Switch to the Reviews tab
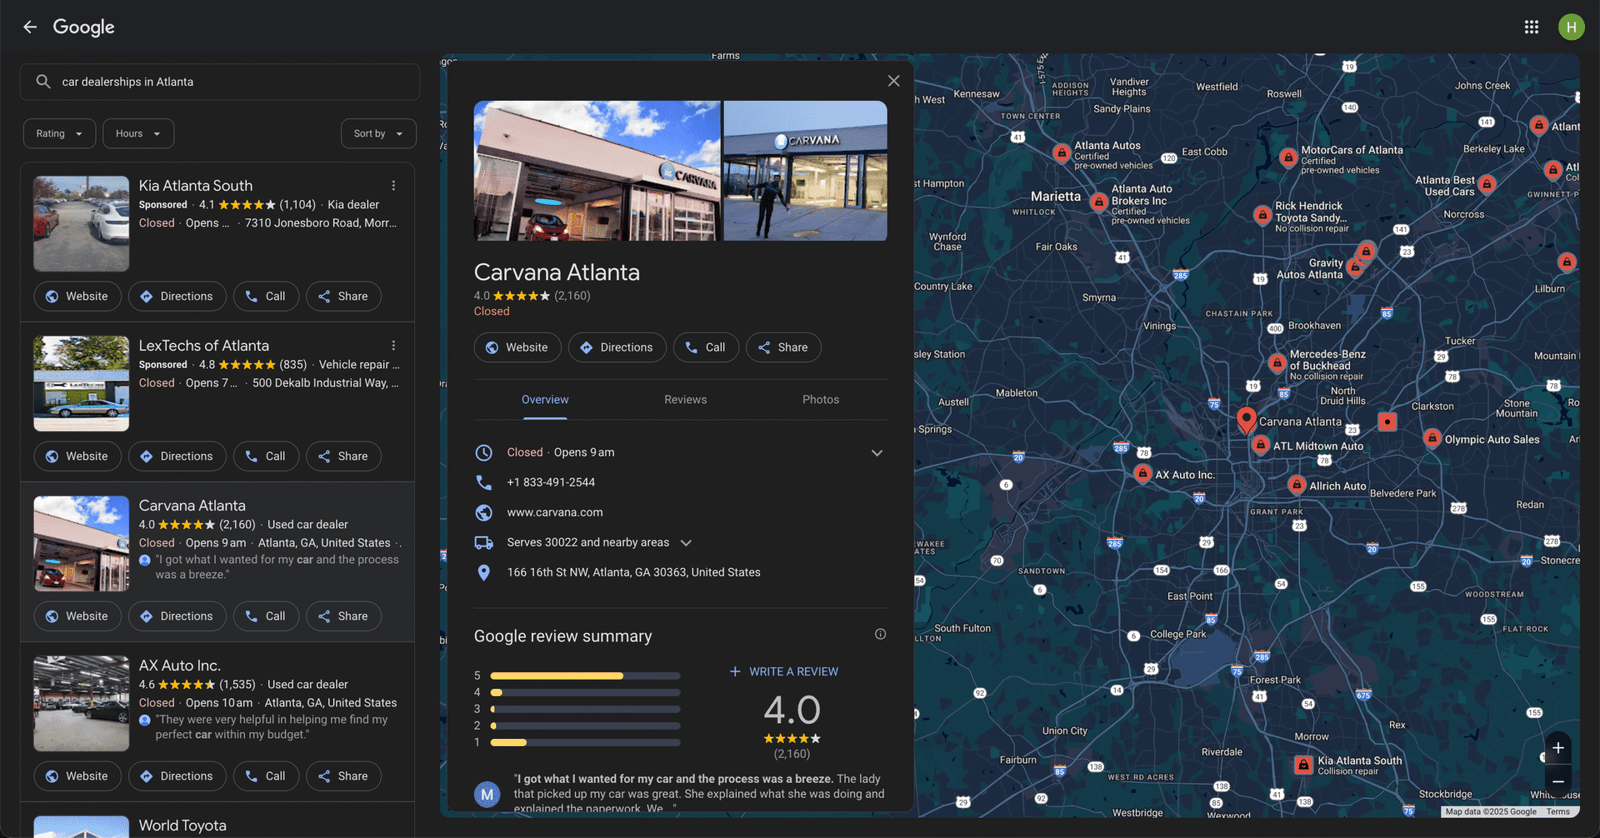 click(685, 400)
